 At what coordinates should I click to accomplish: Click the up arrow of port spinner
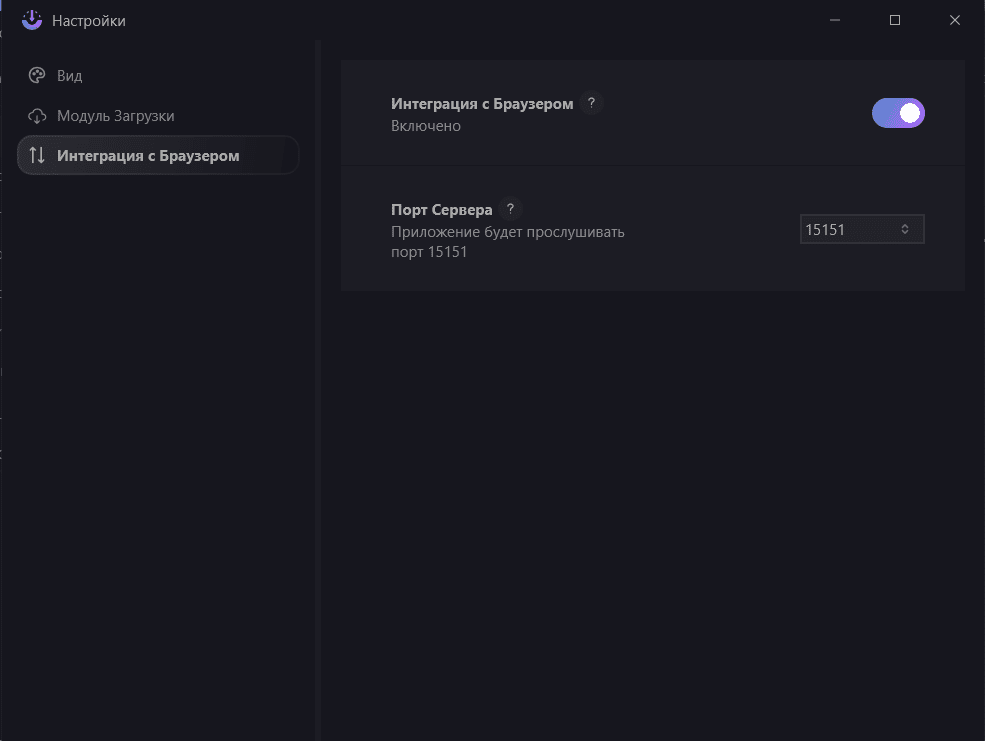(x=905, y=225)
